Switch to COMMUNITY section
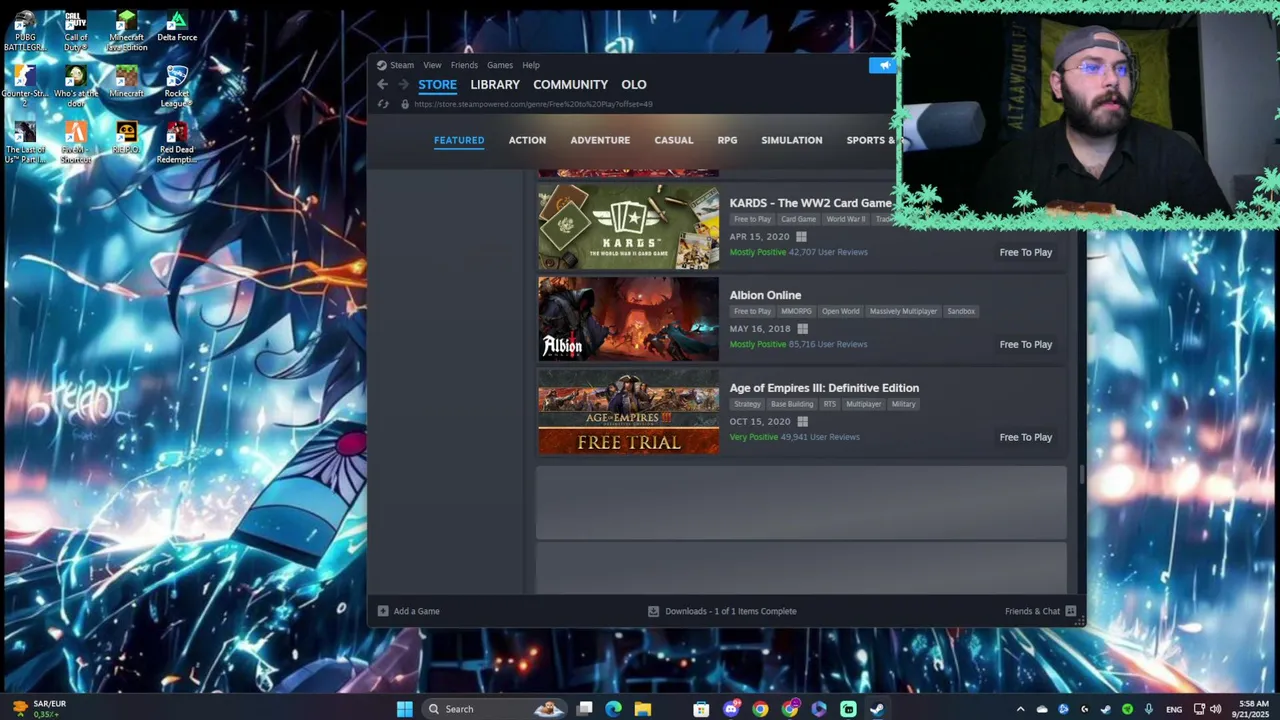Image resolution: width=1280 pixels, height=720 pixels. pyautogui.click(x=570, y=85)
